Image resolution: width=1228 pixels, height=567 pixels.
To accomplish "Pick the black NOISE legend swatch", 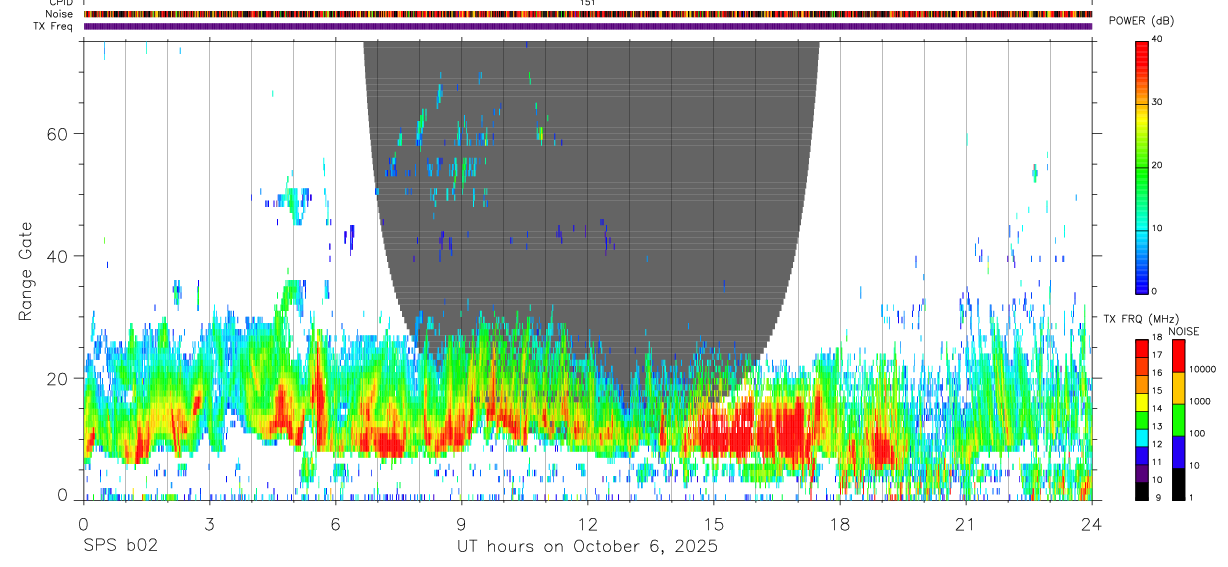I will coord(1178,483).
